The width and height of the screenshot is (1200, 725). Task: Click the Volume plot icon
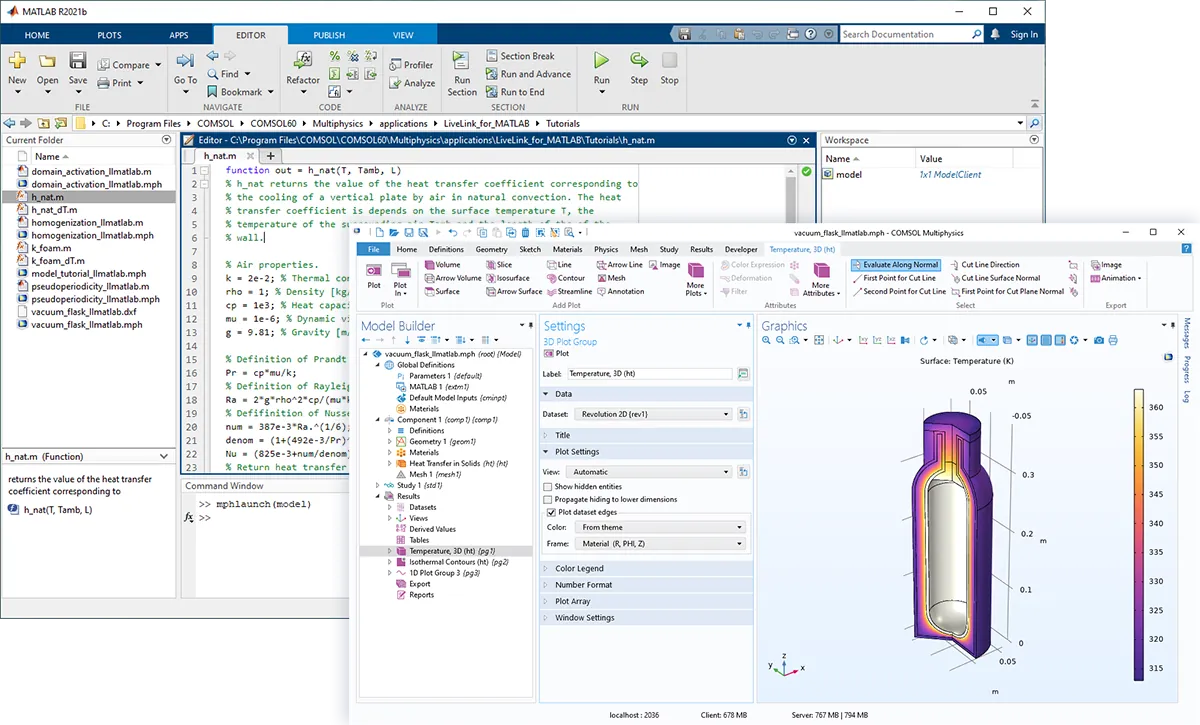pos(439,265)
